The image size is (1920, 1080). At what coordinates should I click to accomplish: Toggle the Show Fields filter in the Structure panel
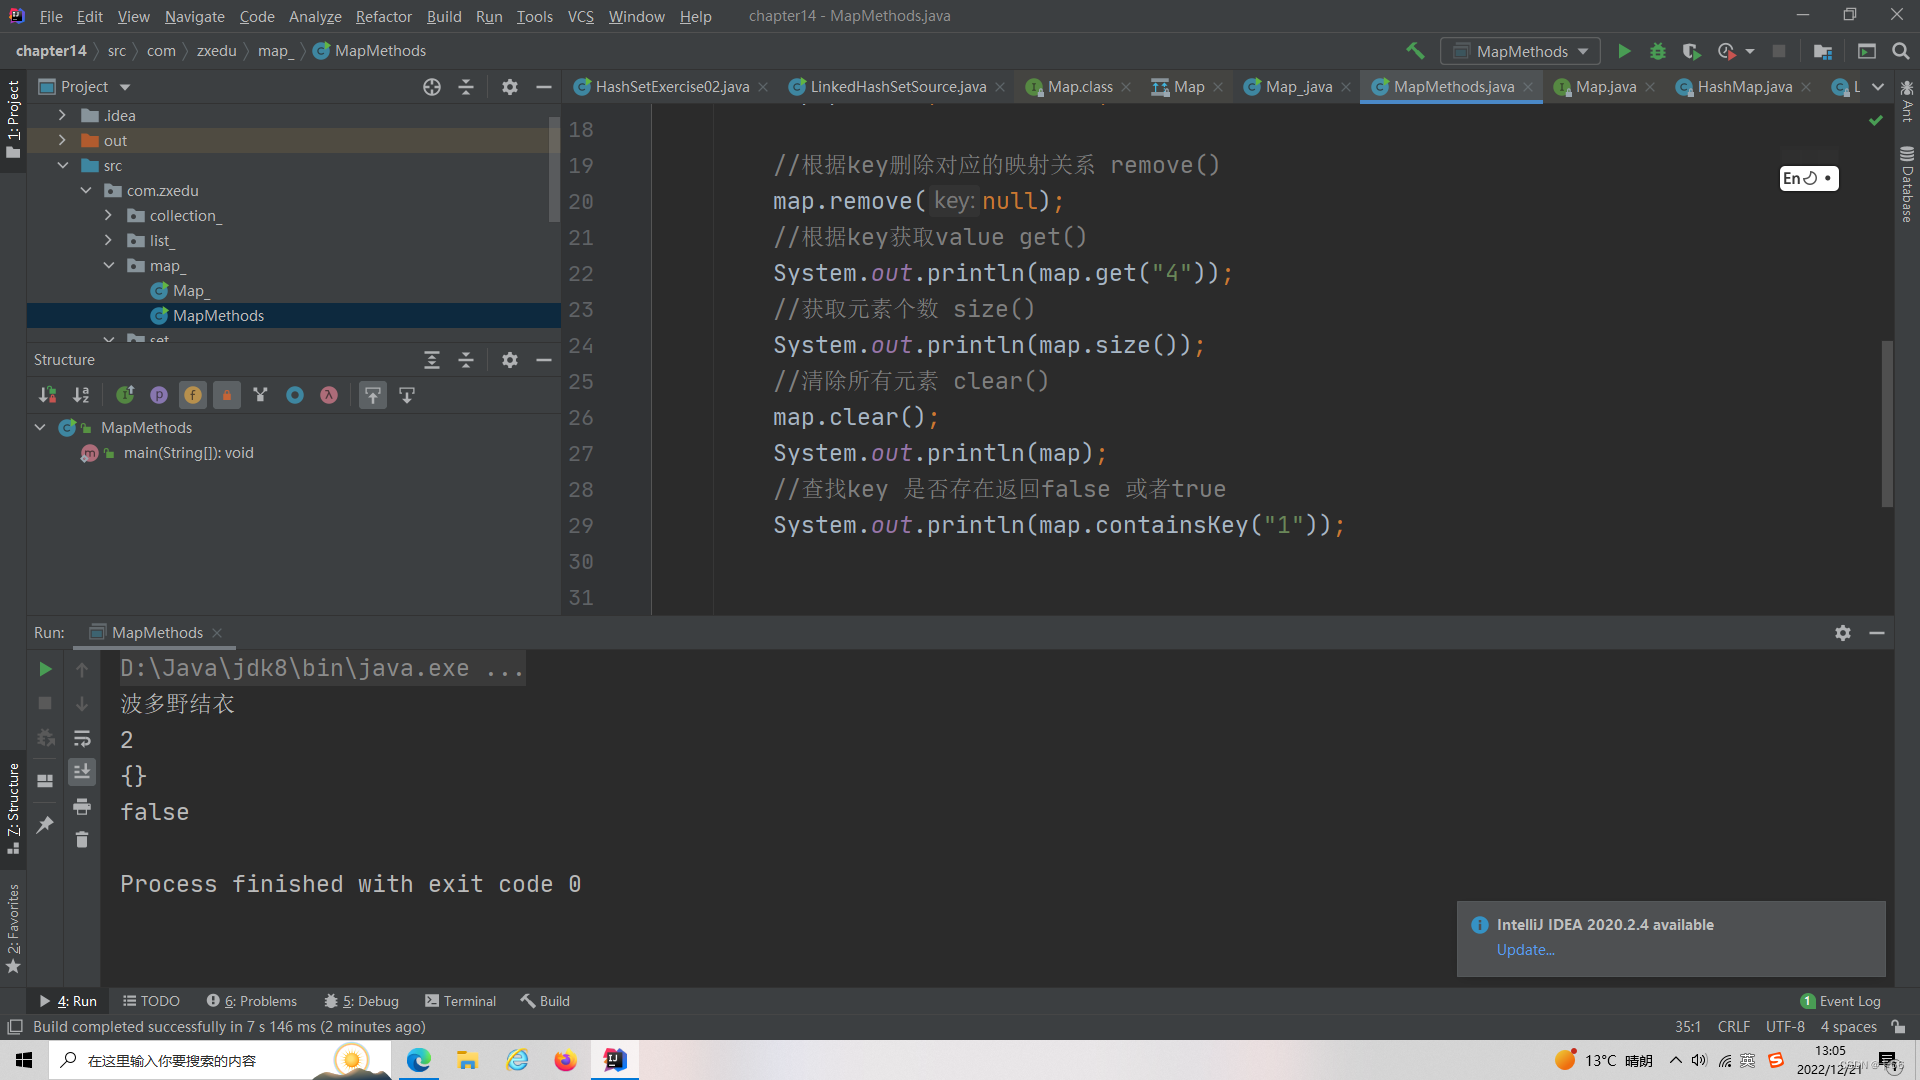click(x=193, y=395)
